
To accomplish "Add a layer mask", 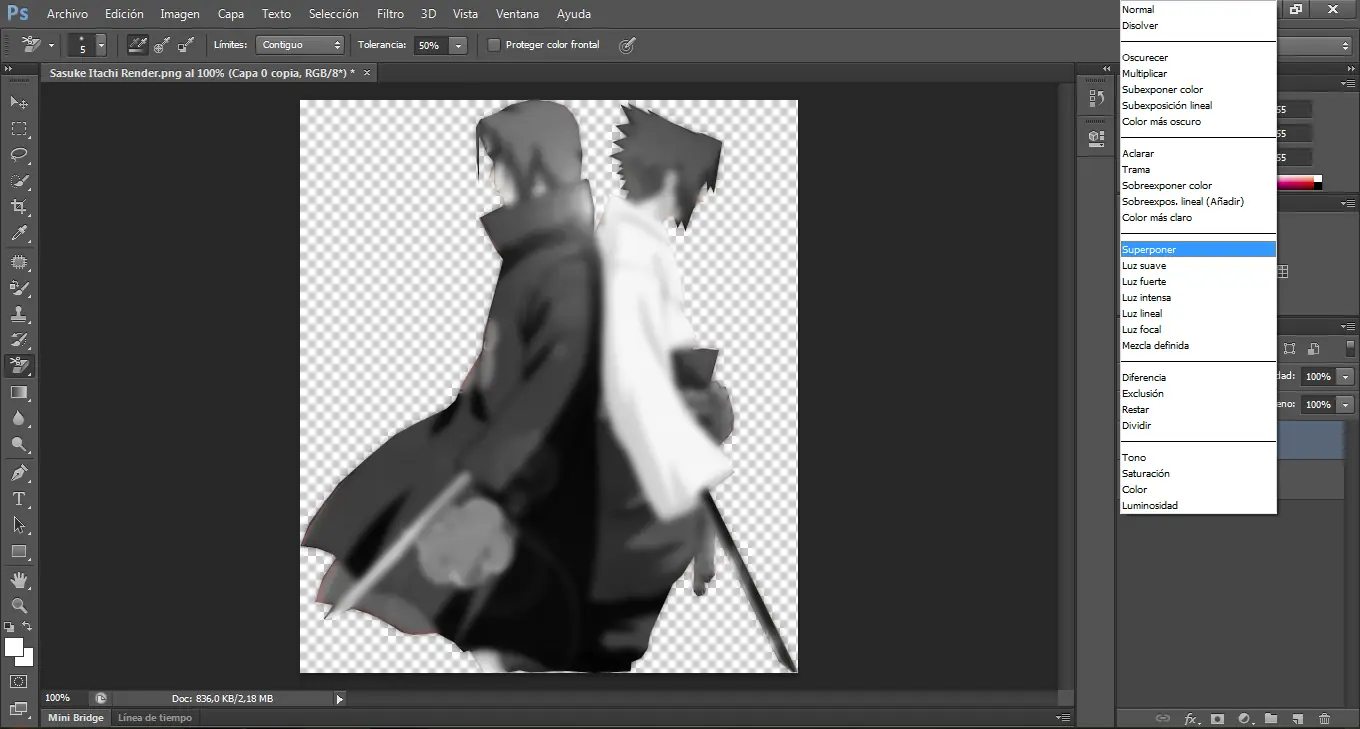I will point(1217,718).
